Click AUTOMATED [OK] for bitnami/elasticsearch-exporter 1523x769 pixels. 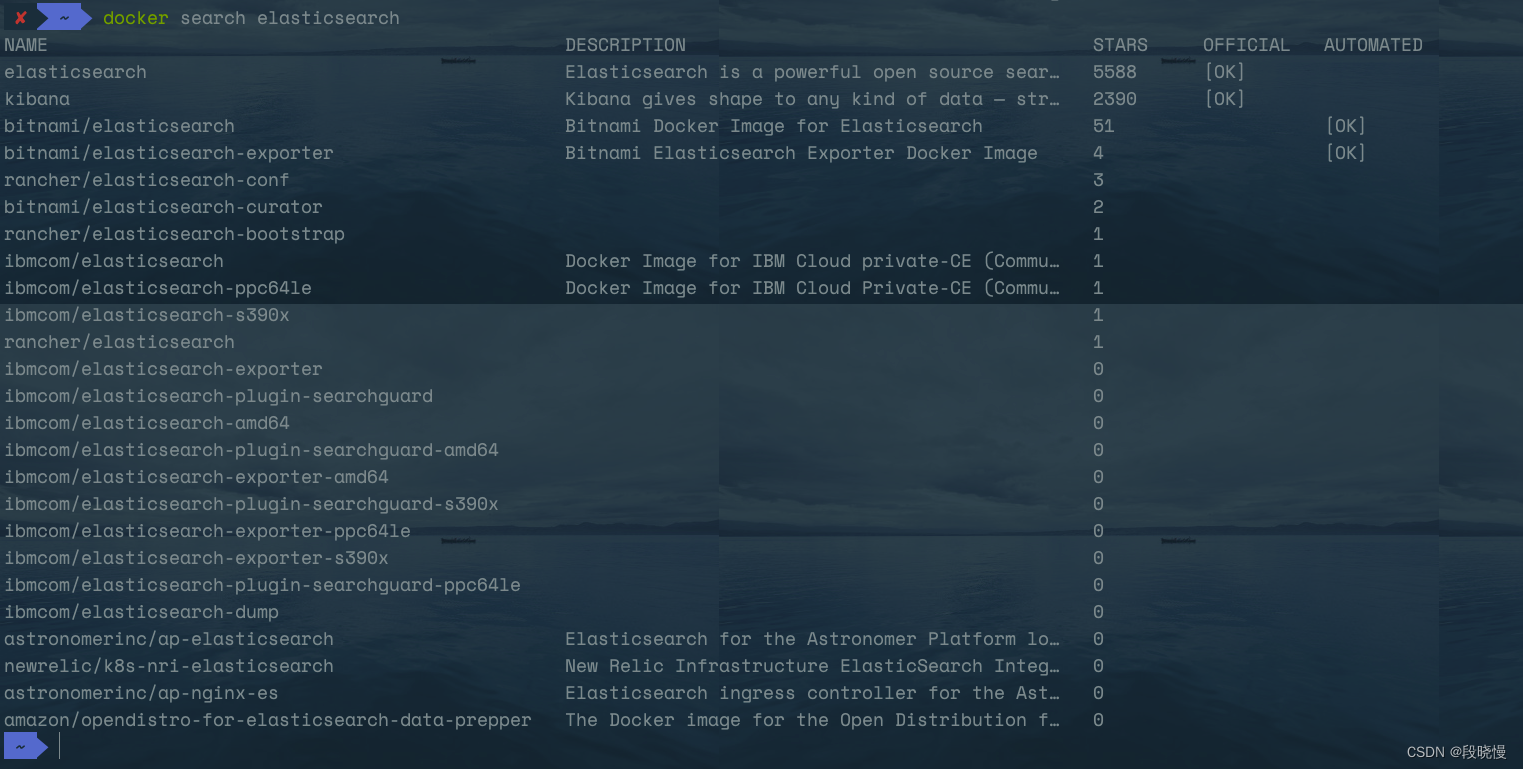[1346, 153]
